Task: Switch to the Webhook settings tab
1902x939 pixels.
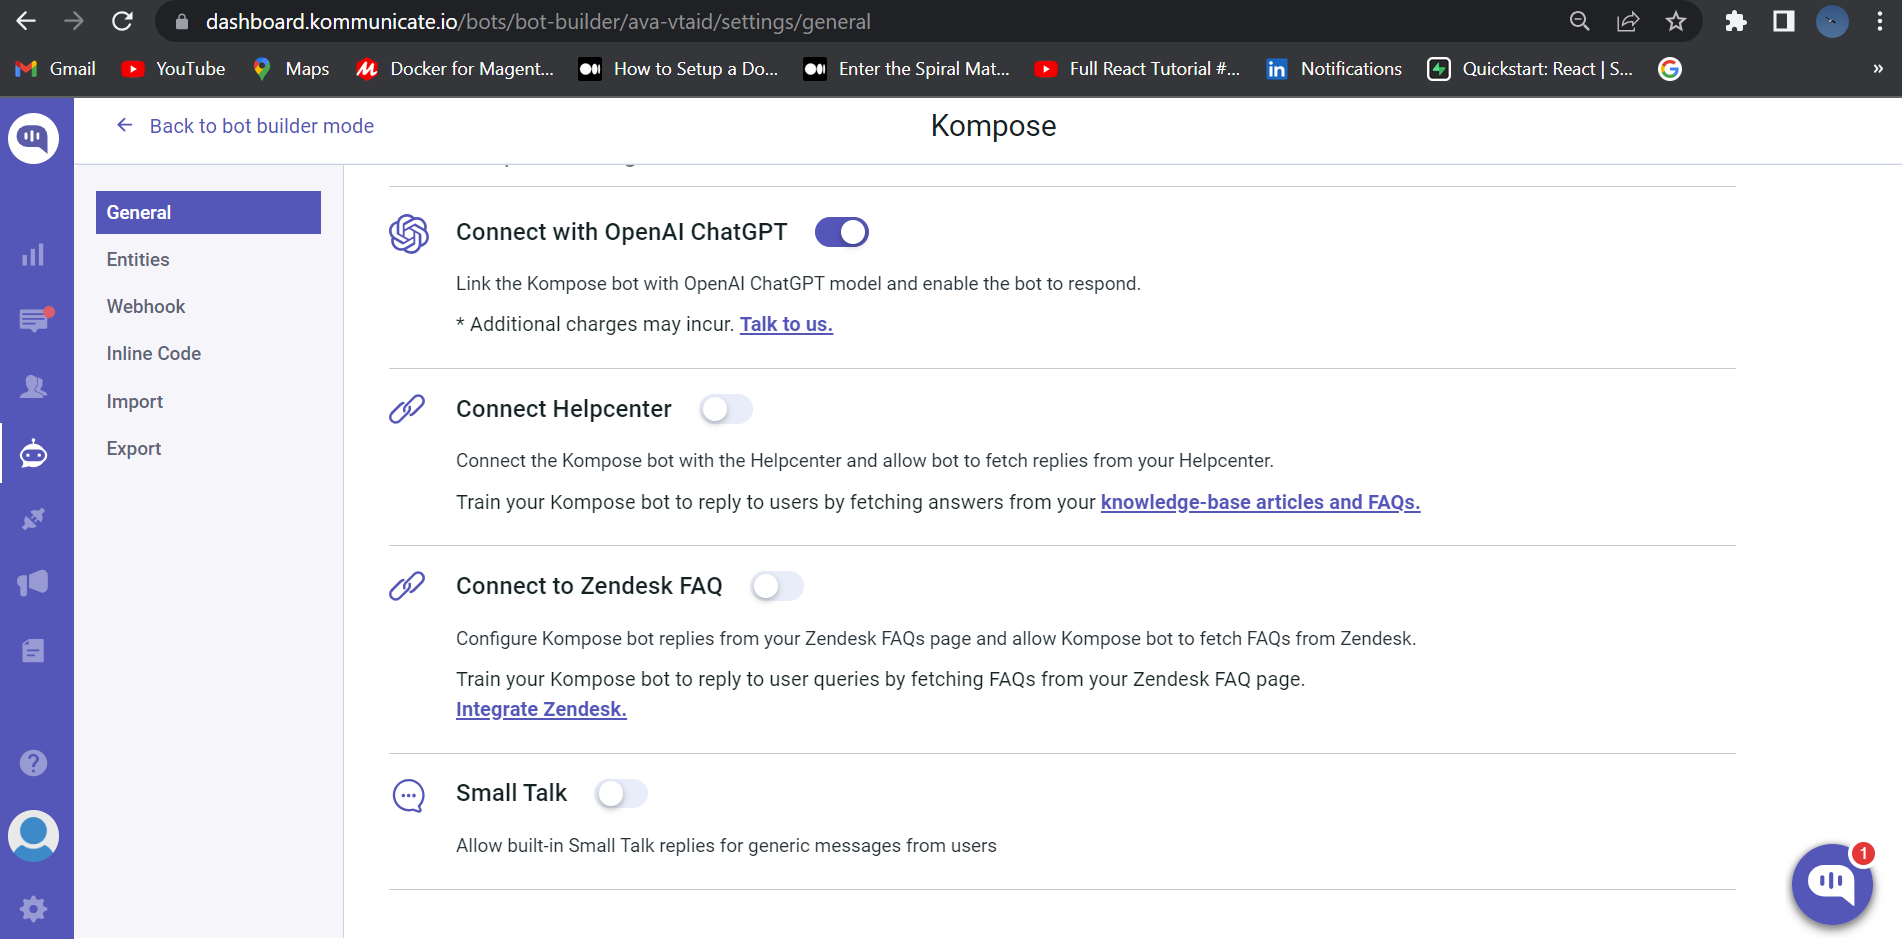Action: (x=146, y=307)
